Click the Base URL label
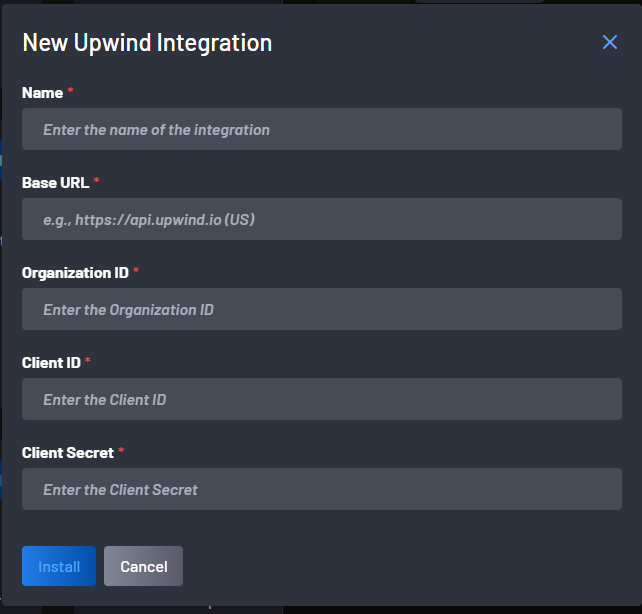The image size is (642, 614). (55, 183)
